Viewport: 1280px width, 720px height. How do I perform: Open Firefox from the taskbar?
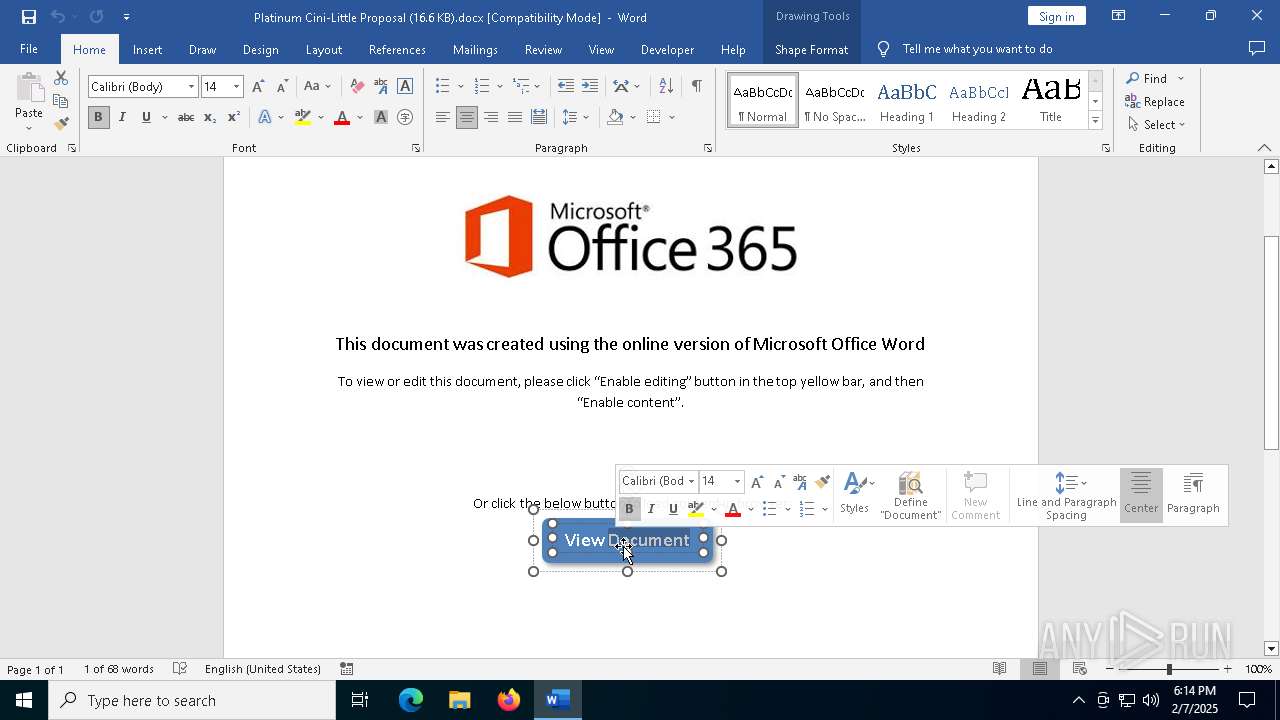click(509, 701)
